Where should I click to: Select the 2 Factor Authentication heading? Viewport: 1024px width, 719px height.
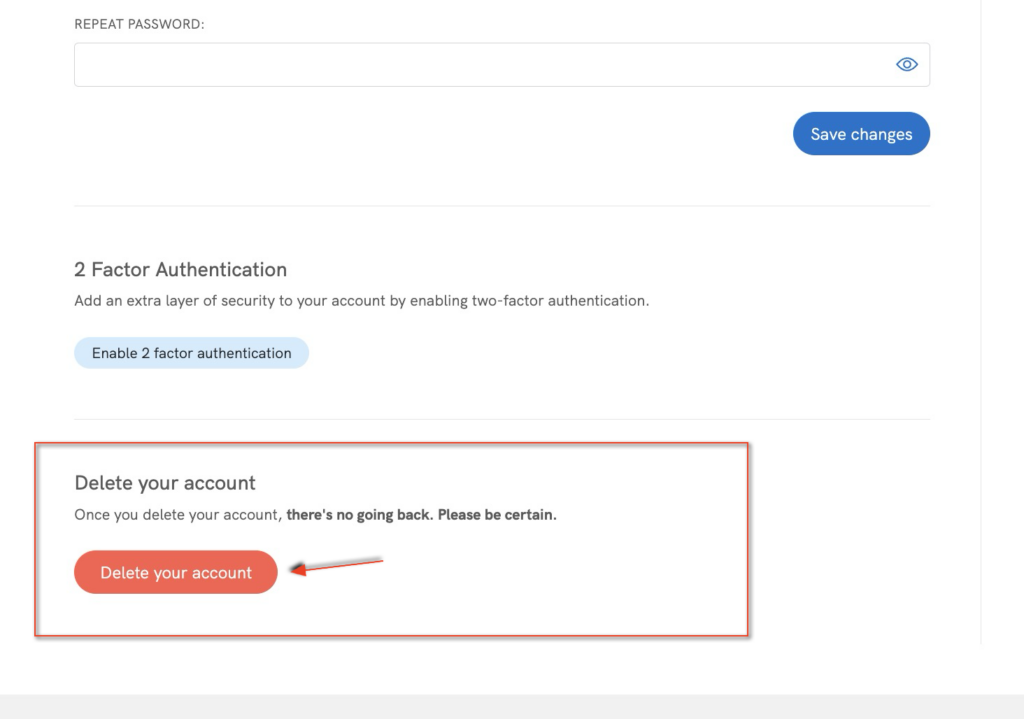click(x=180, y=269)
